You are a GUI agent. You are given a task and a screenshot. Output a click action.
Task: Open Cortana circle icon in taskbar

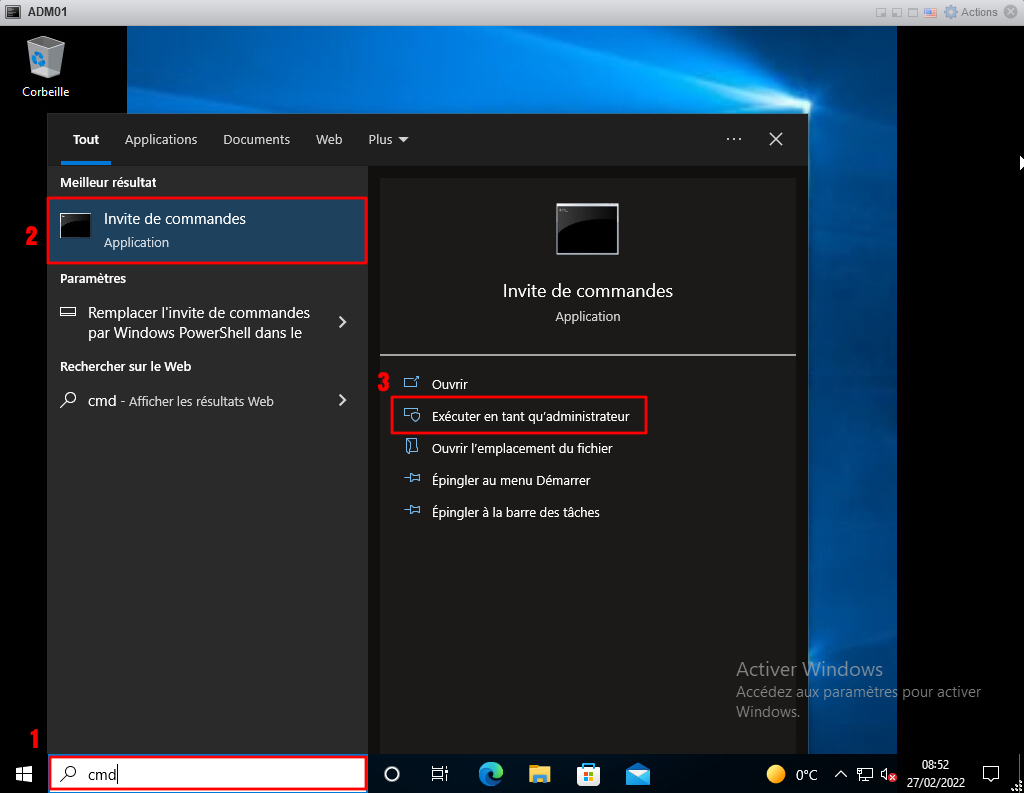tap(392, 773)
